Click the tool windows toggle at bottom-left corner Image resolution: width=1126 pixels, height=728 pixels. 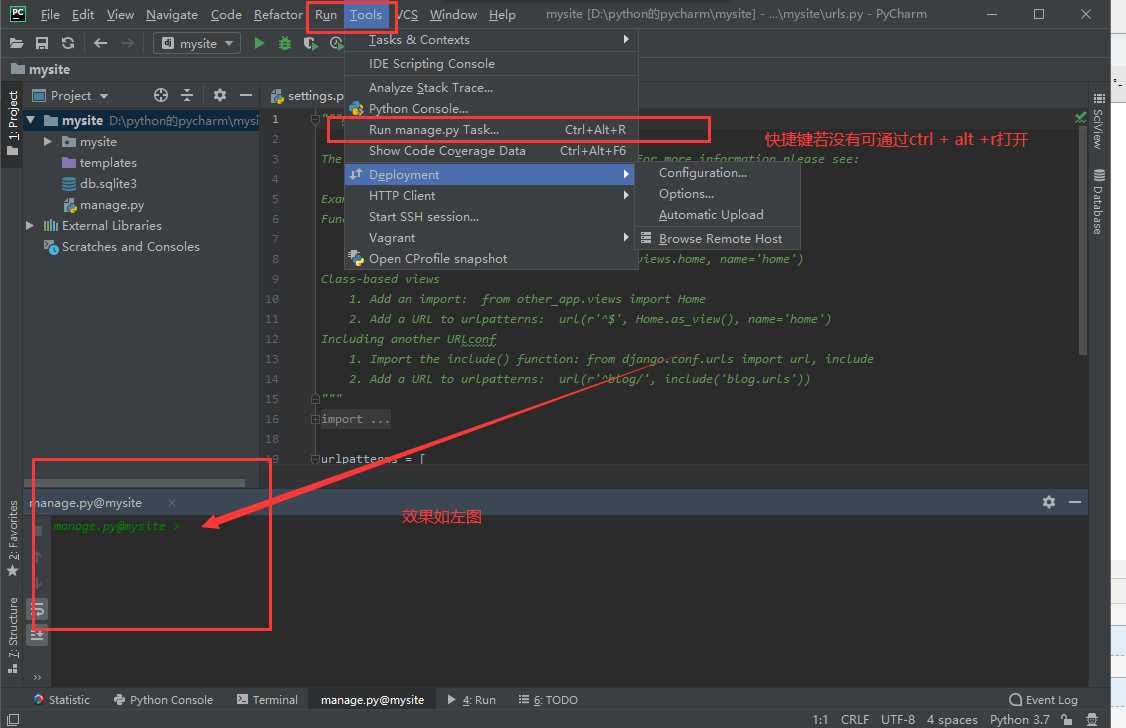pos(13,719)
